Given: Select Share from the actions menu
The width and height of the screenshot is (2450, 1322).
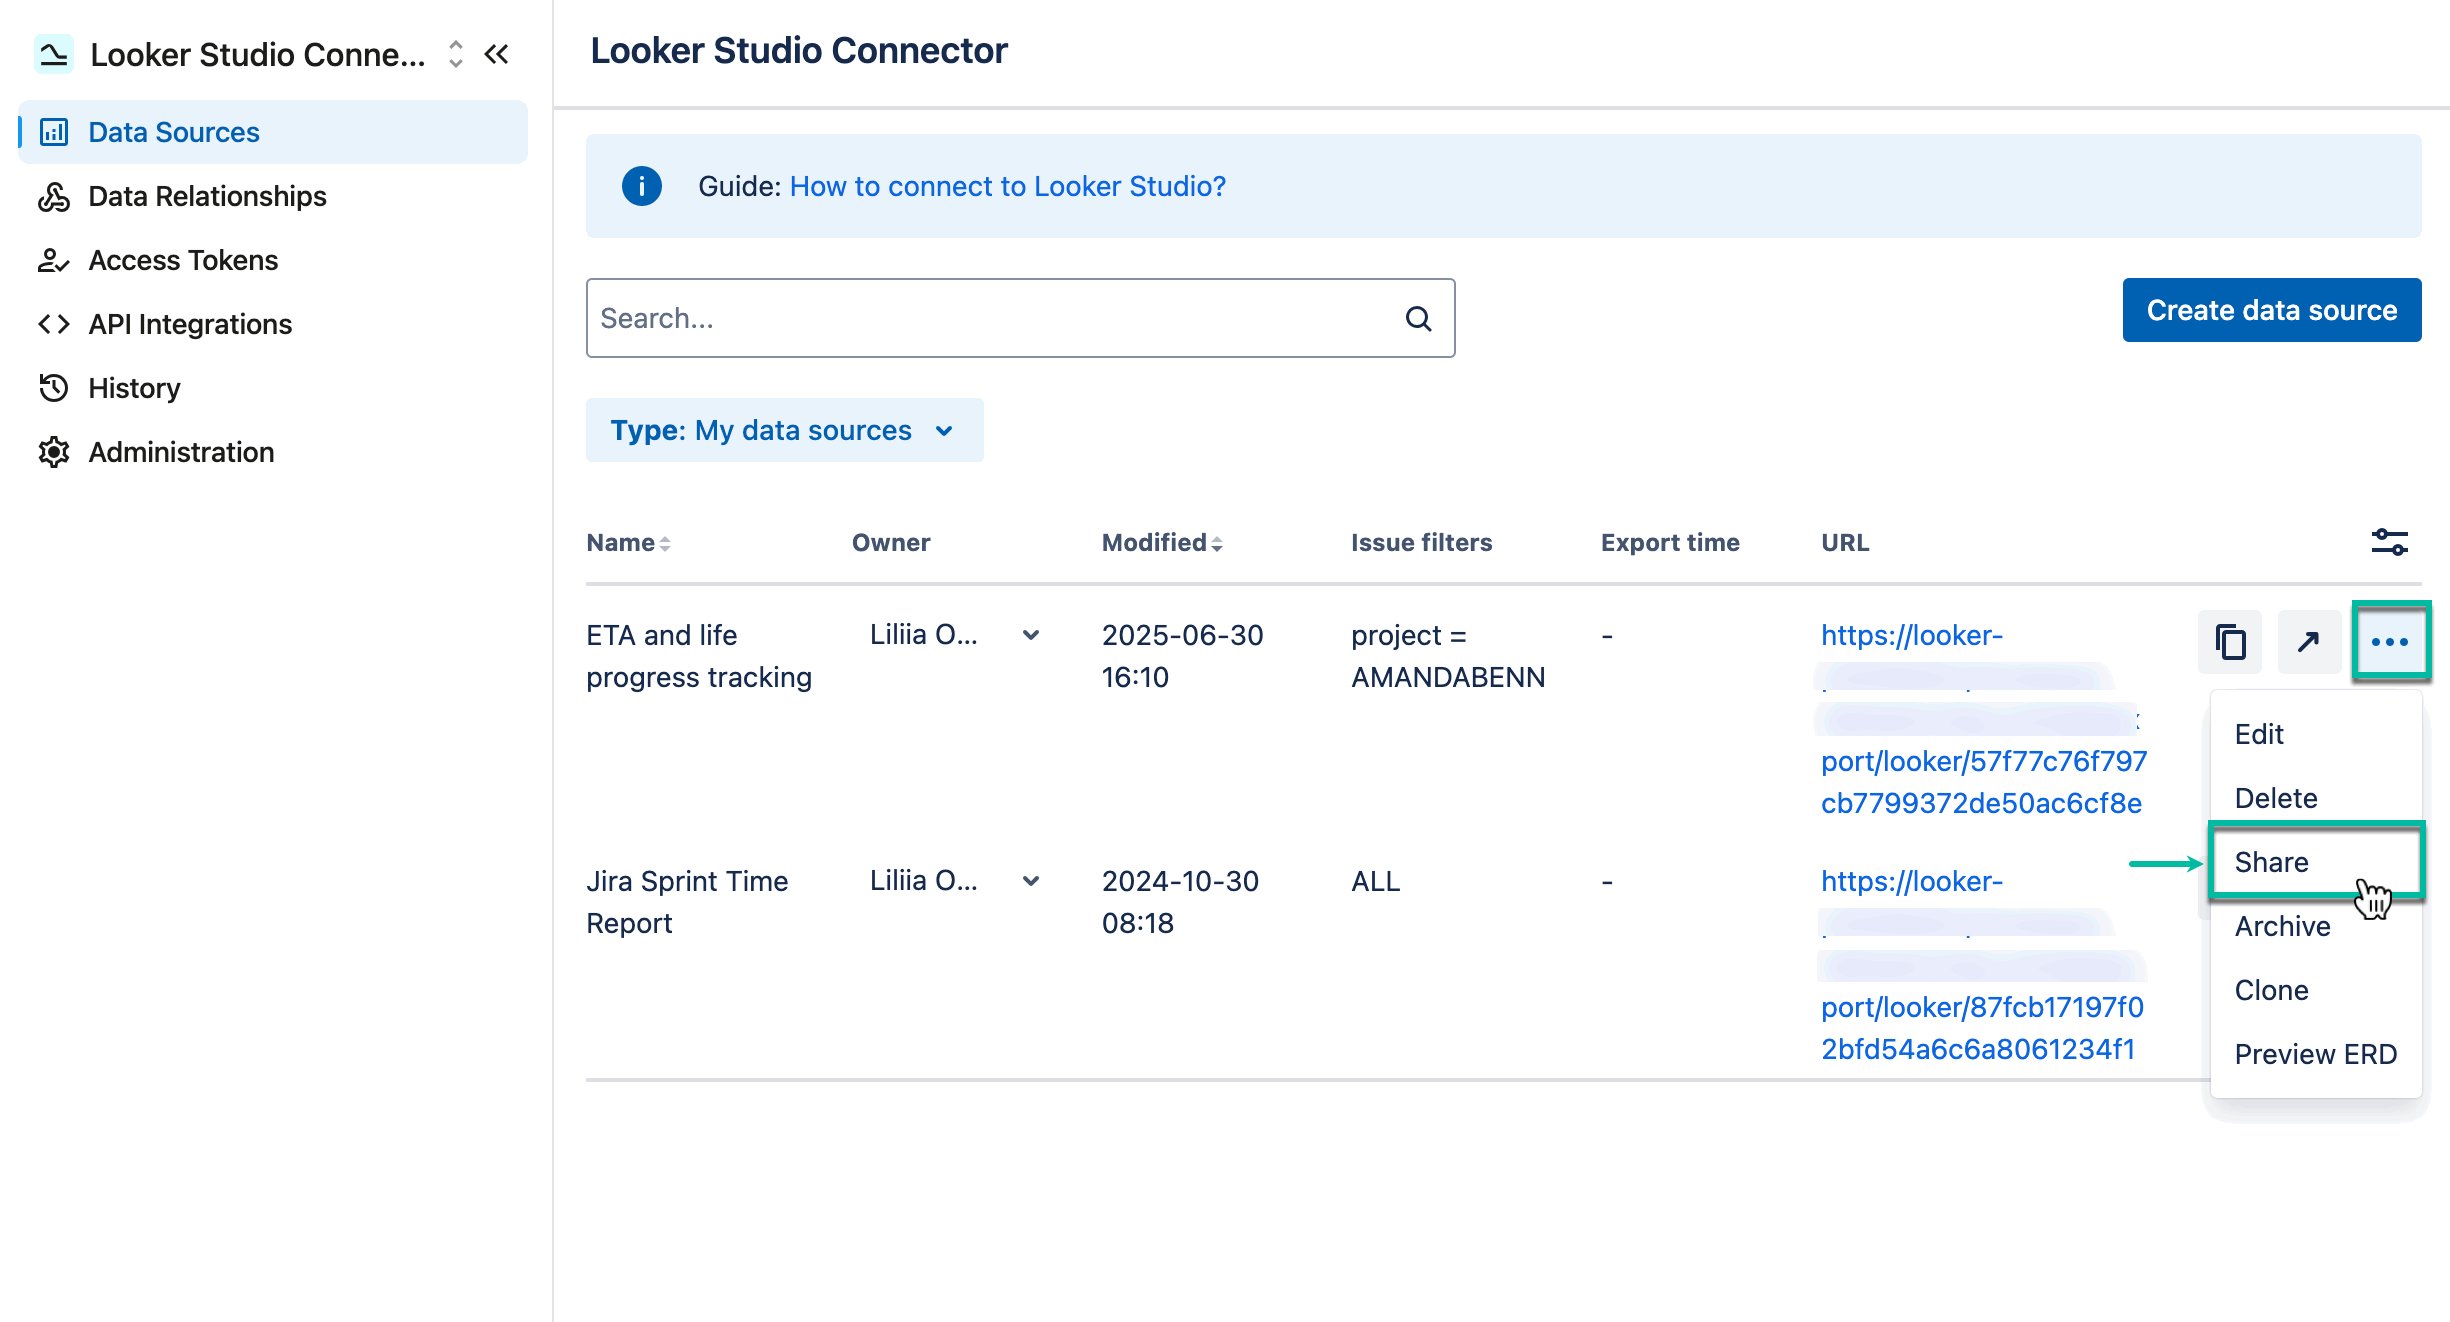Looking at the screenshot, I should 2271,862.
